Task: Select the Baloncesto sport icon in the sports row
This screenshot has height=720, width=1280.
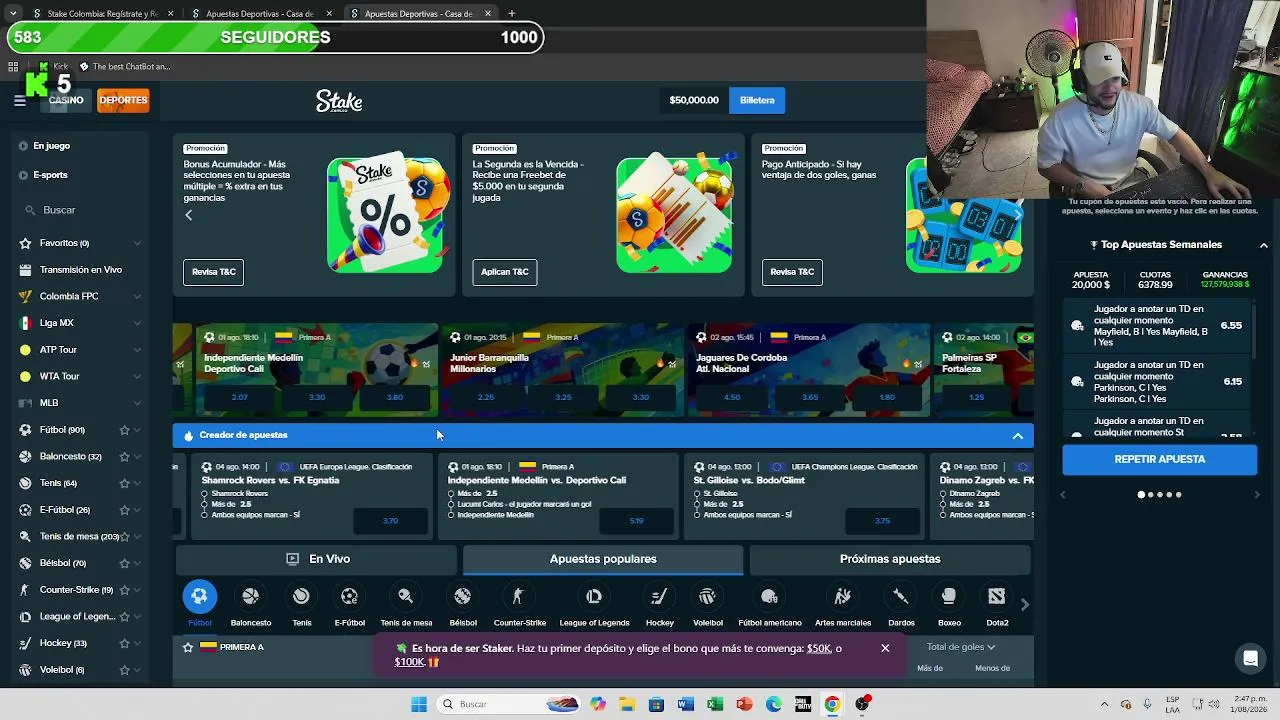Action: pyautogui.click(x=251, y=597)
